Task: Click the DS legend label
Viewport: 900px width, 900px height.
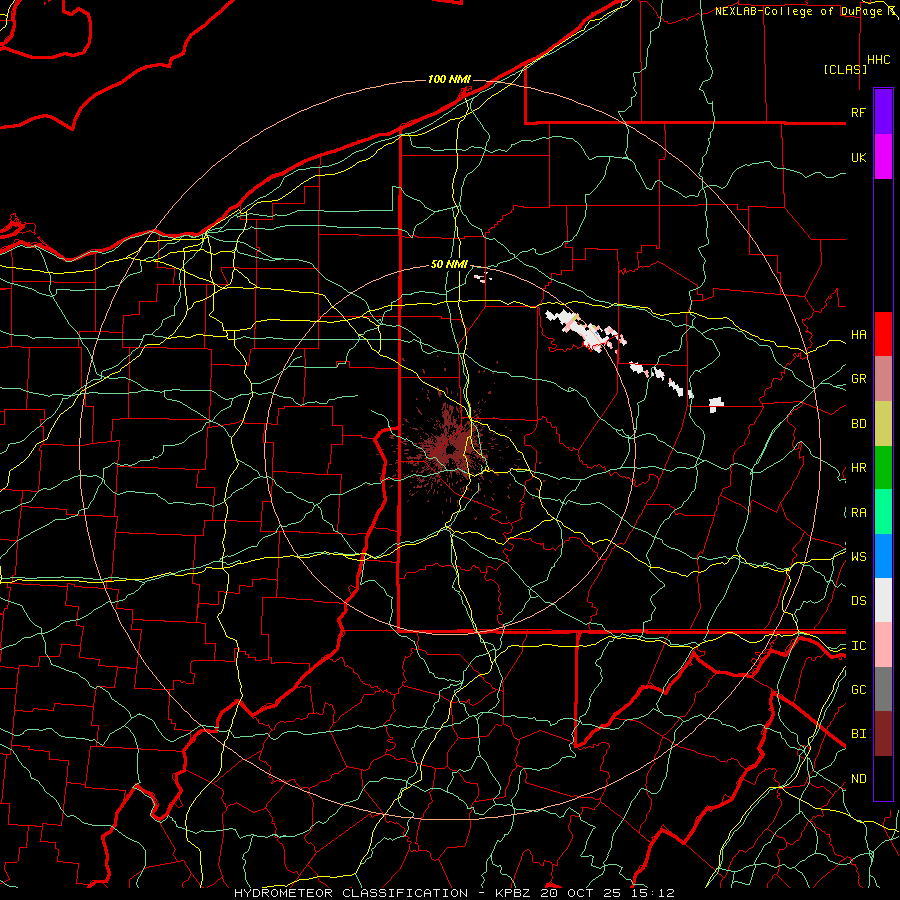Action: (859, 601)
